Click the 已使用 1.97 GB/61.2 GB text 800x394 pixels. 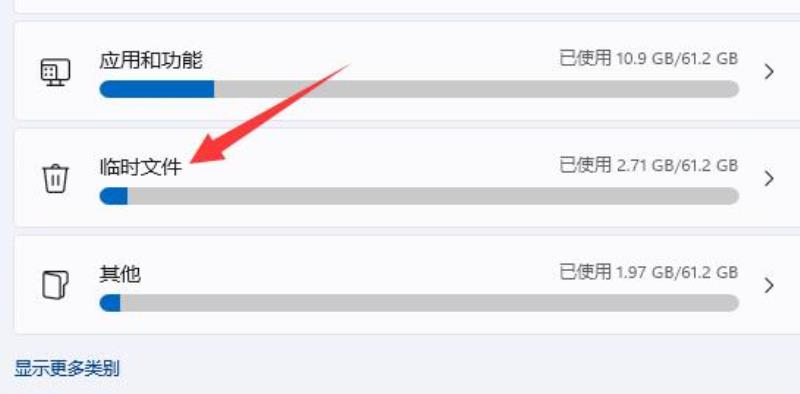(x=648, y=272)
